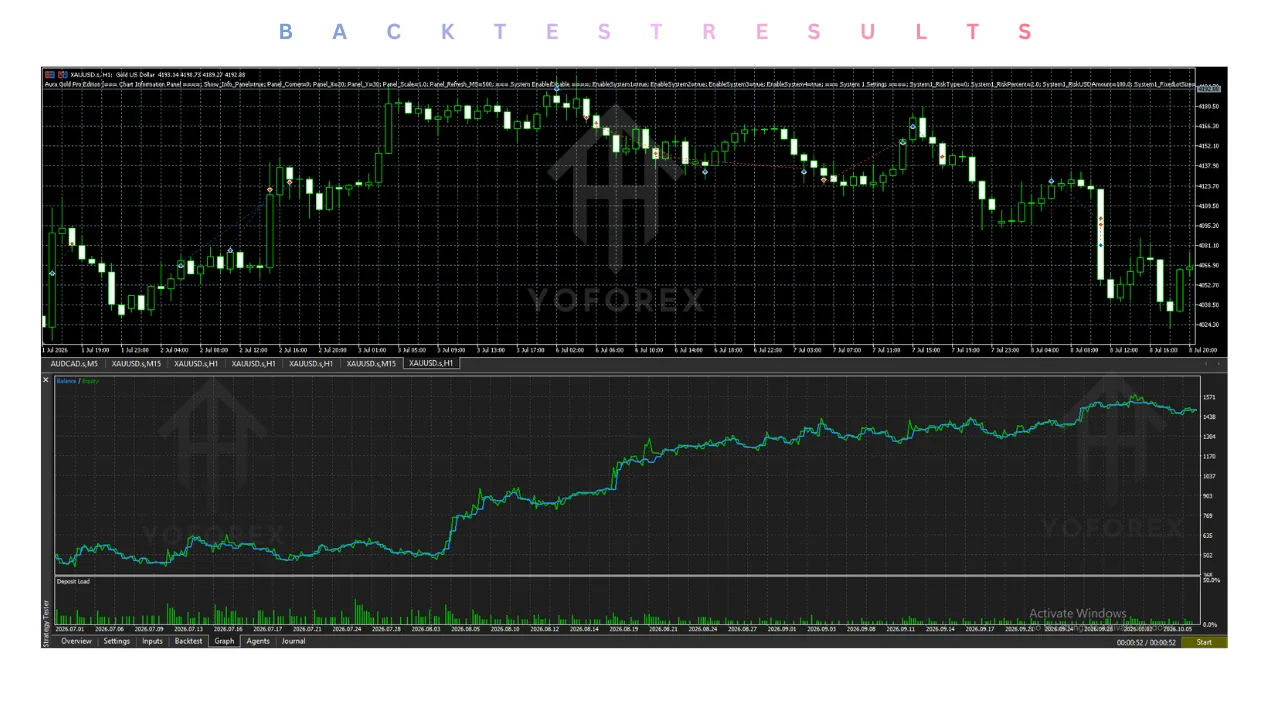1280x720 pixels.
Task: Close the Strategy Tester panel with the X
Action: (45, 380)
